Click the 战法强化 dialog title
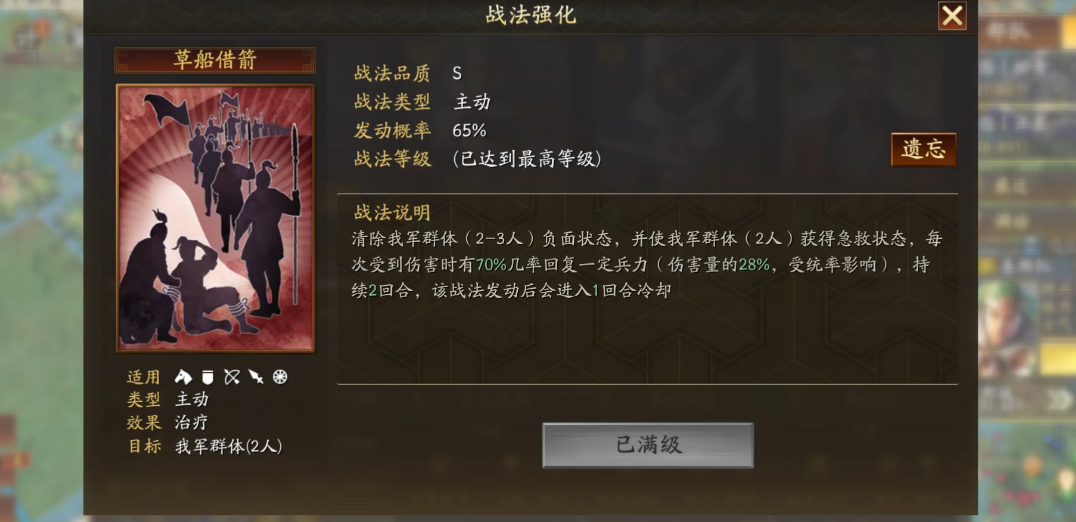Screen dimensions: 1076x522 coord(531,15)
